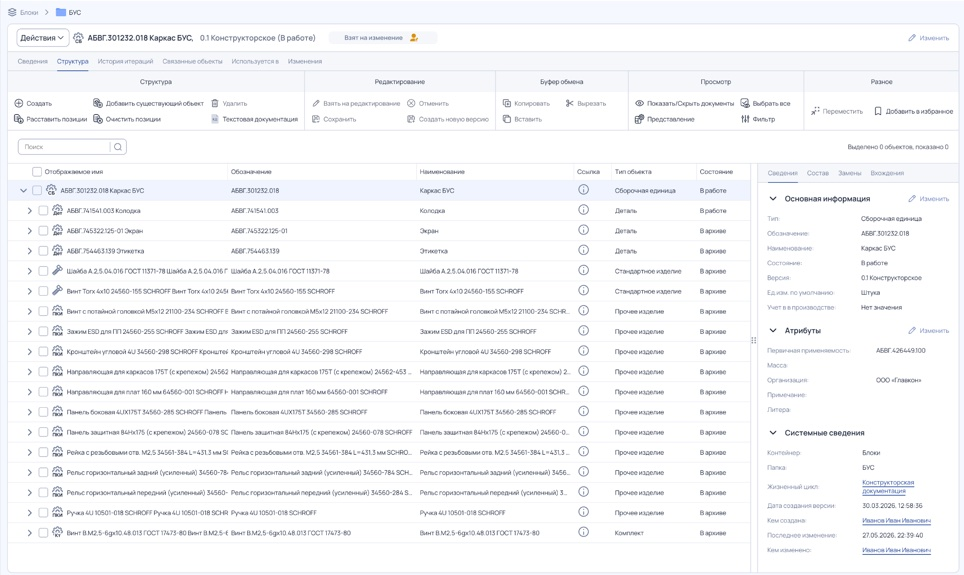Open the Состав tab in side panel
Image resolution: width=964 pixels, height=575 pixels.
point(818,173)
